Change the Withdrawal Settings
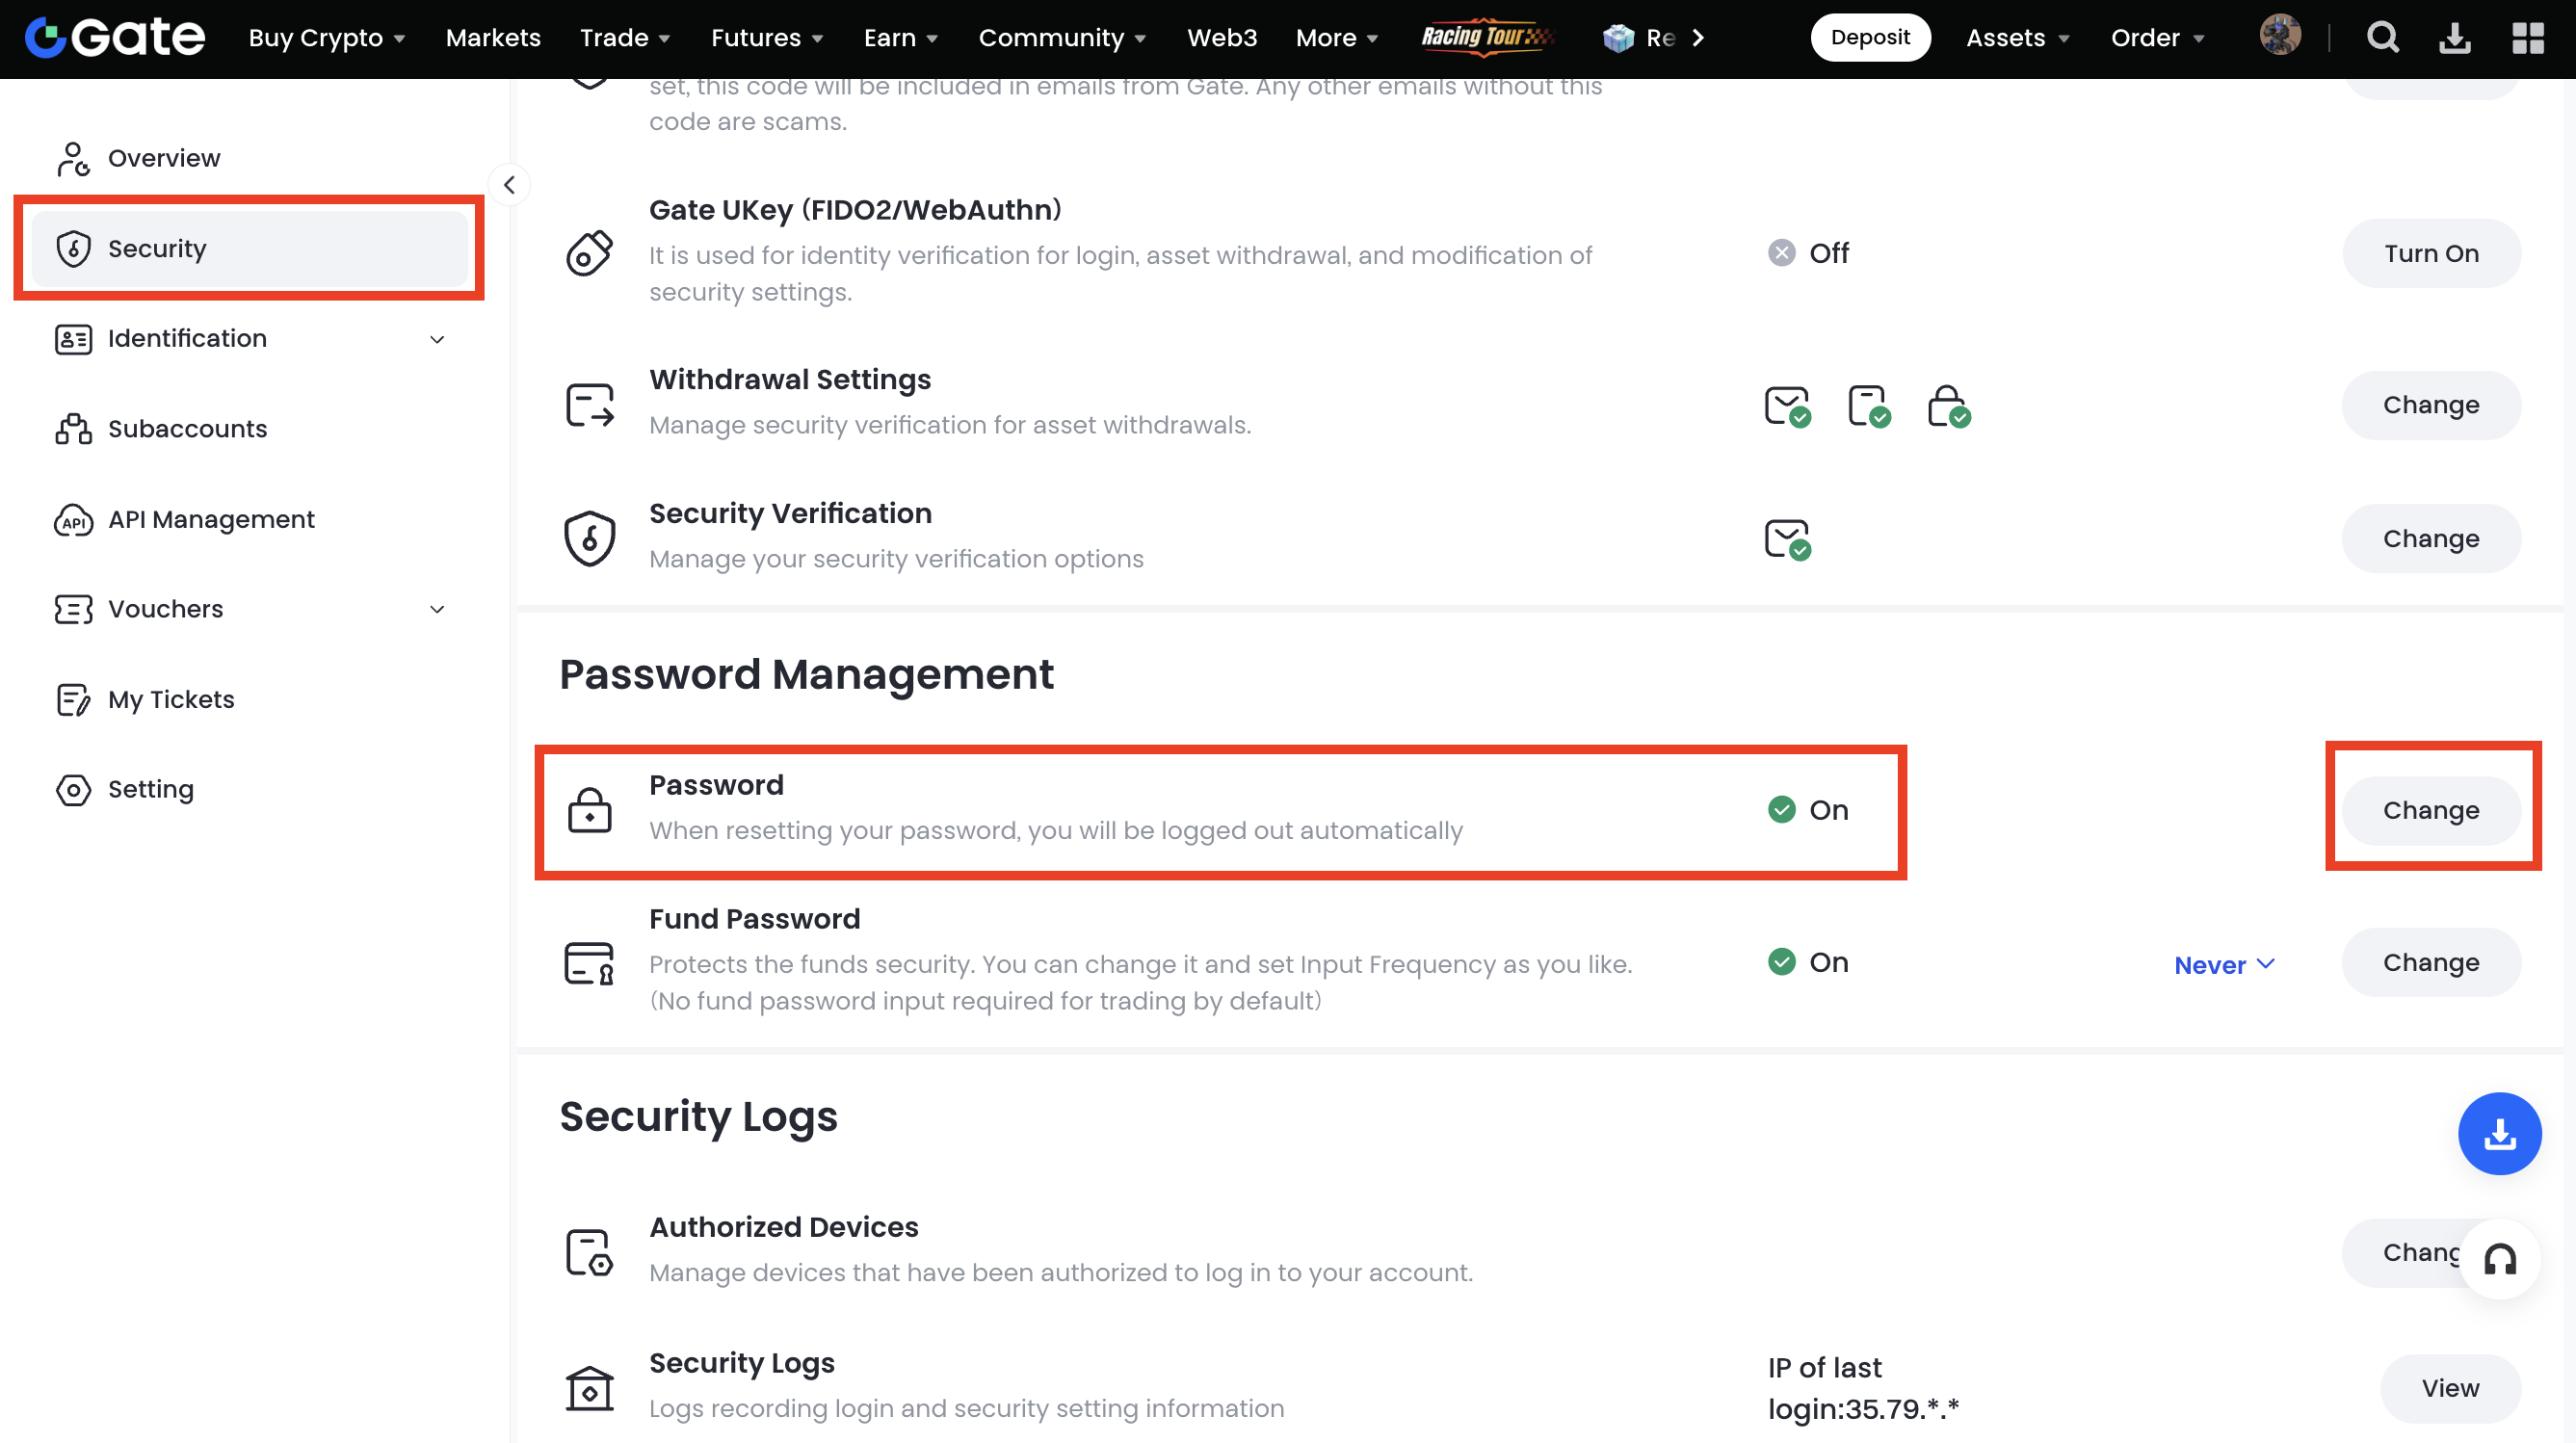This screenshot has height=1443, width=2576. coord(2430,405)
